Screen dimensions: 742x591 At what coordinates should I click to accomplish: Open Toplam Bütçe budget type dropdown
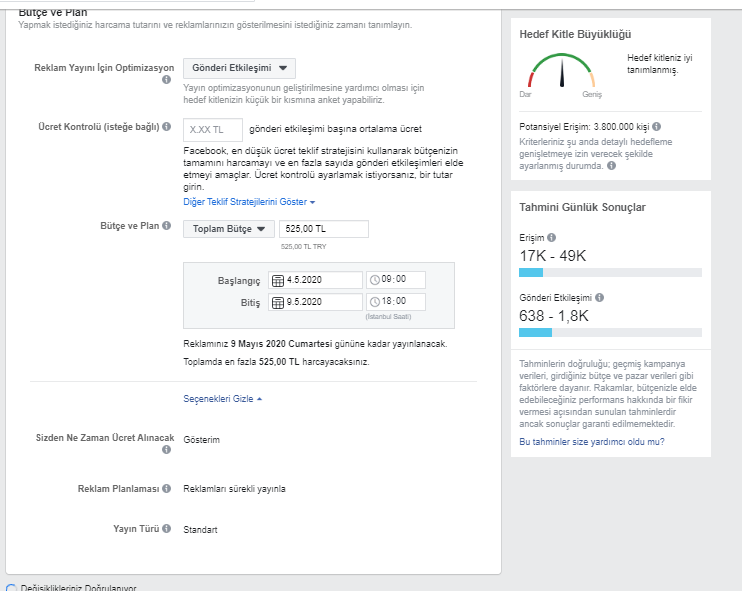[x=229, y=229]
